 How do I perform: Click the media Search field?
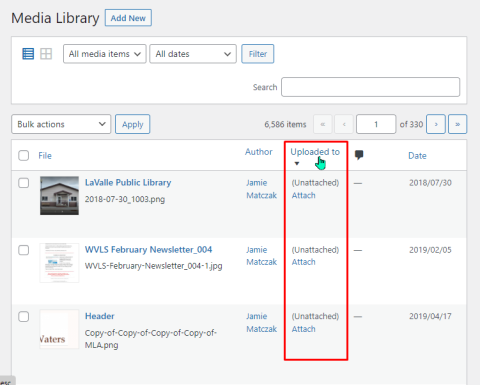pyautogui.click(x=370, y=87)
